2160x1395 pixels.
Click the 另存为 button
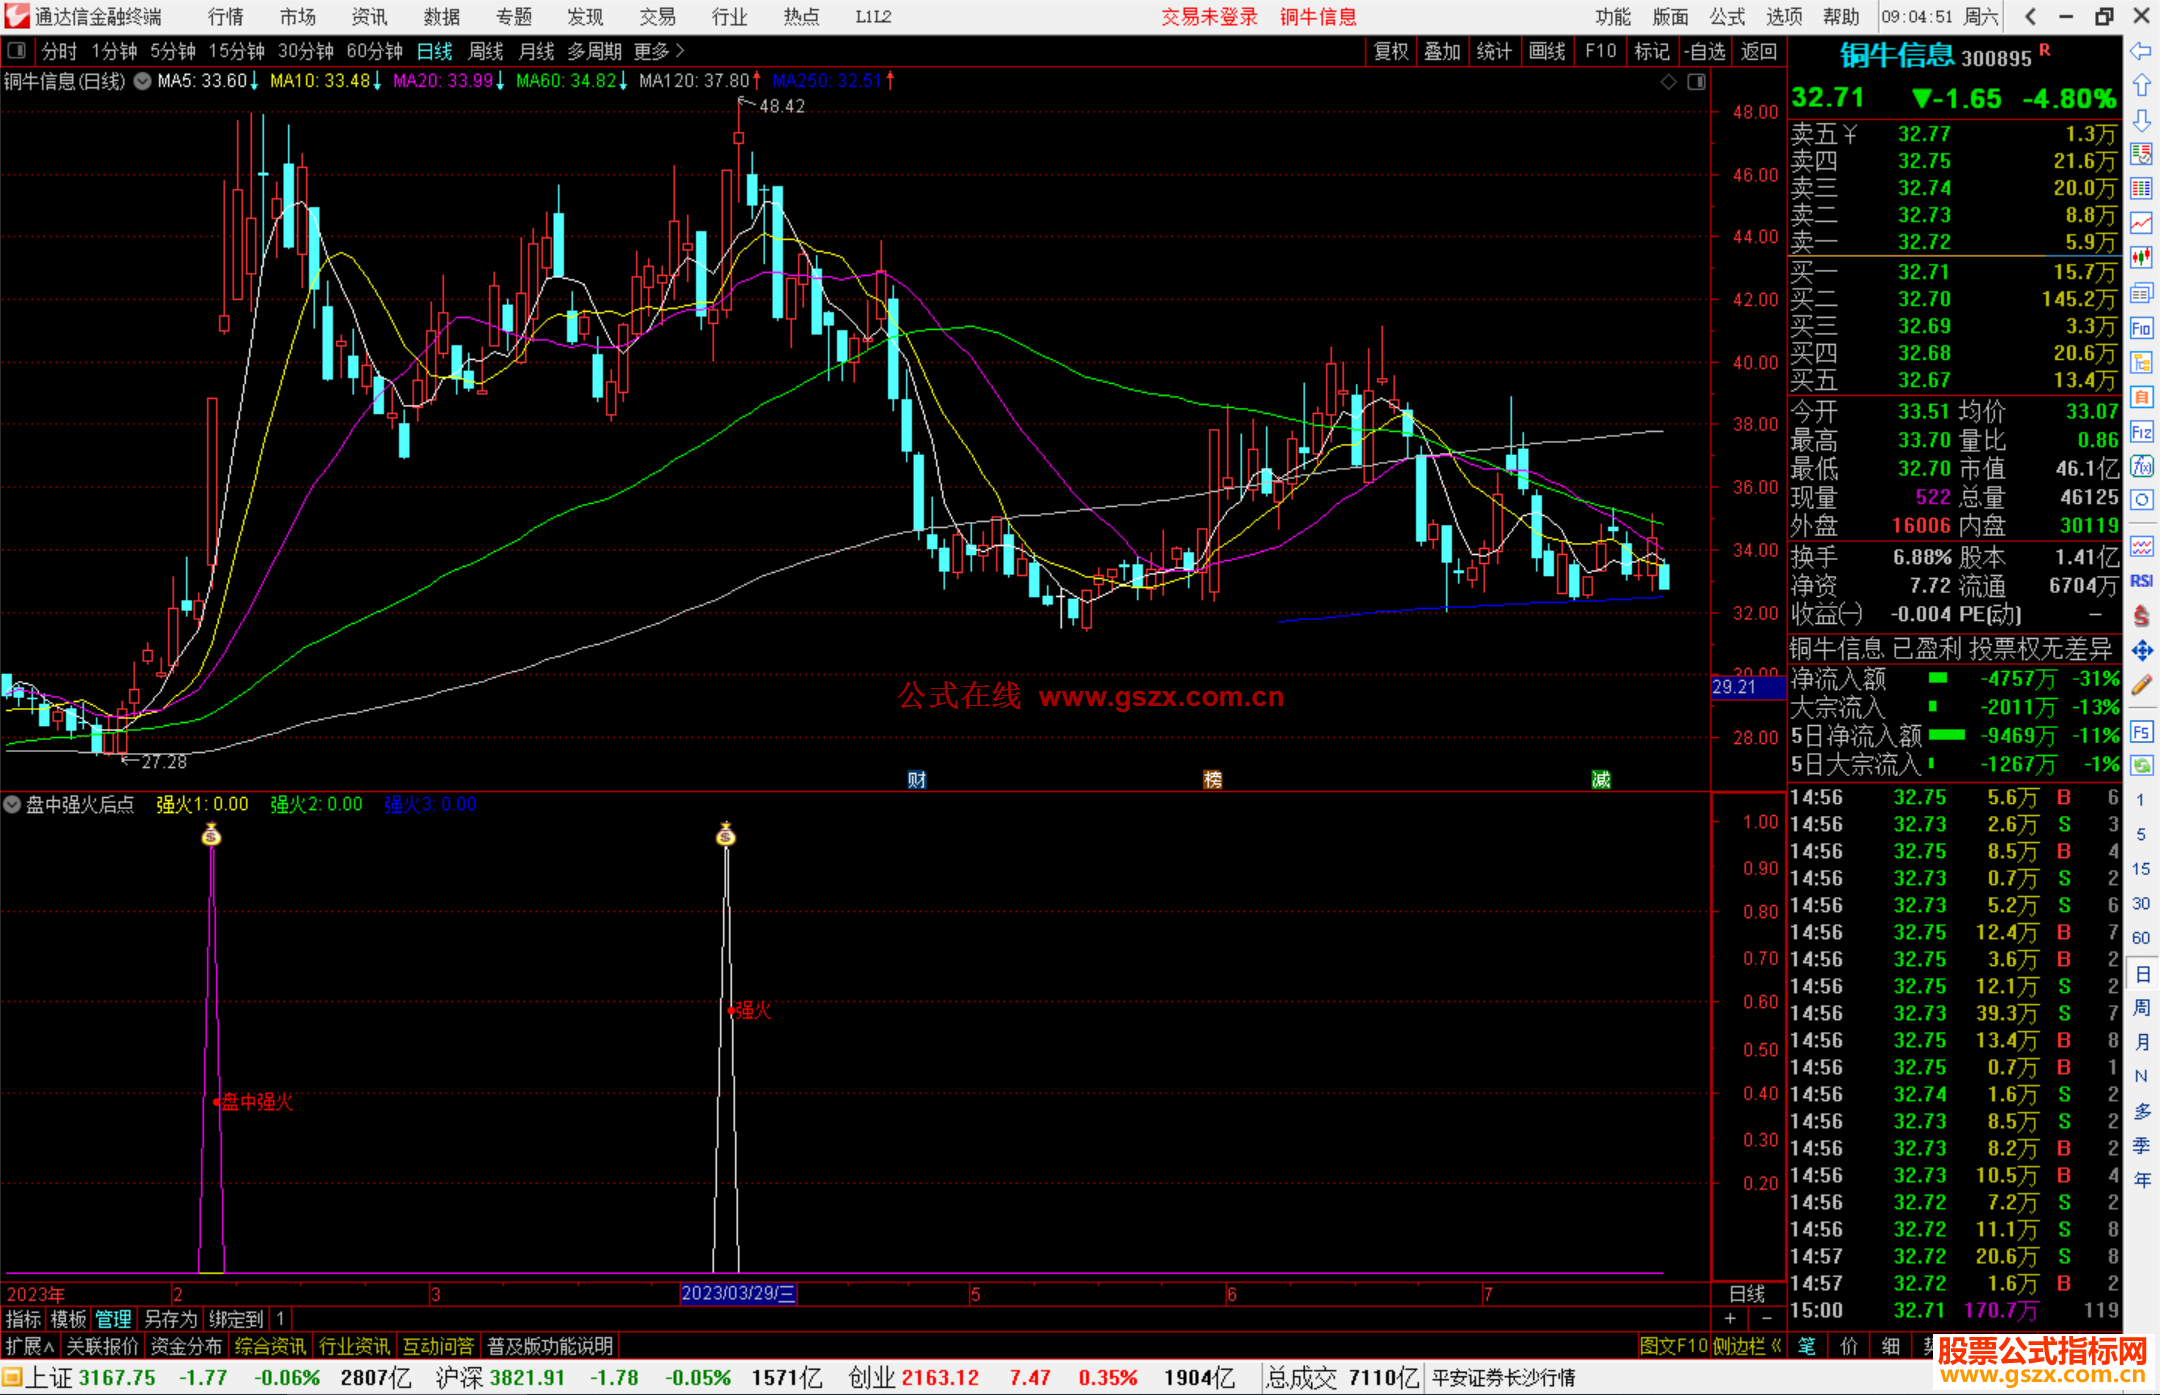pos(170,1319)
